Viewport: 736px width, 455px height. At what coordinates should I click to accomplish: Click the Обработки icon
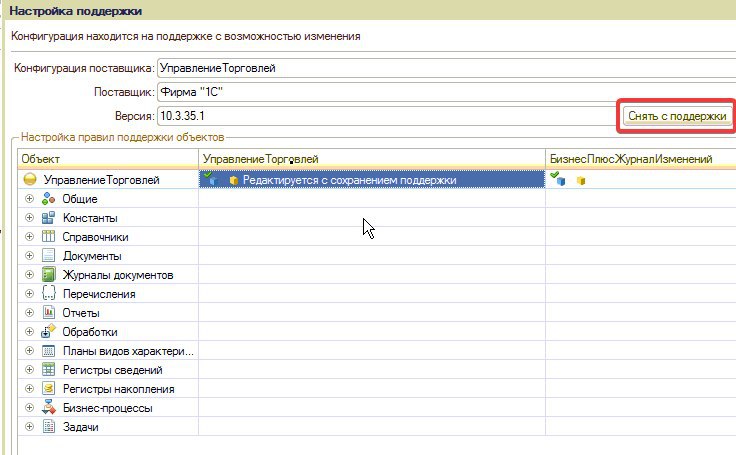48,331
